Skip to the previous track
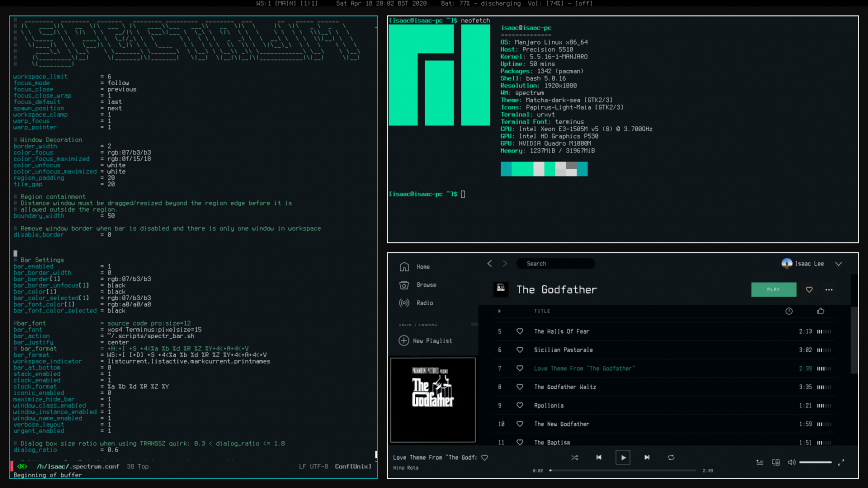This screenshot has height=488, width=868. pos(598,458)
